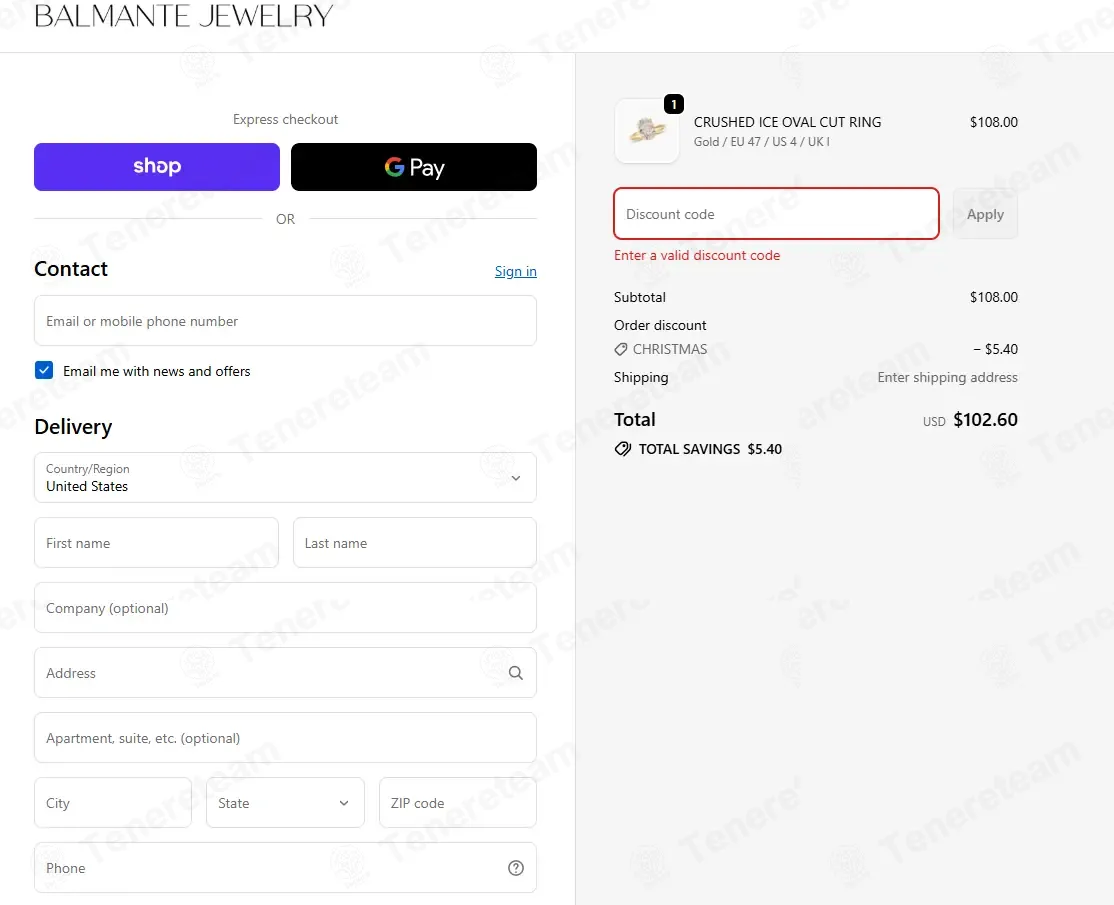Click the Apply discount button
This screenshot has width=1114, height=905.
(985, 214)
